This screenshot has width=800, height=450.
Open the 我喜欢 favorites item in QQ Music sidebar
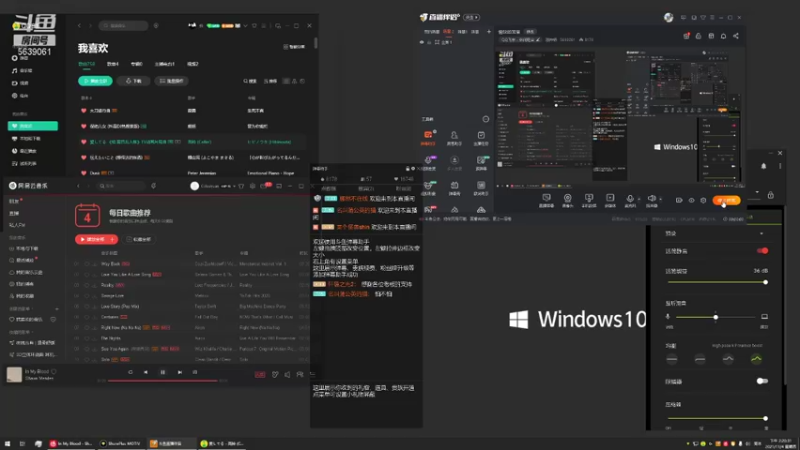tap(33, 126)
